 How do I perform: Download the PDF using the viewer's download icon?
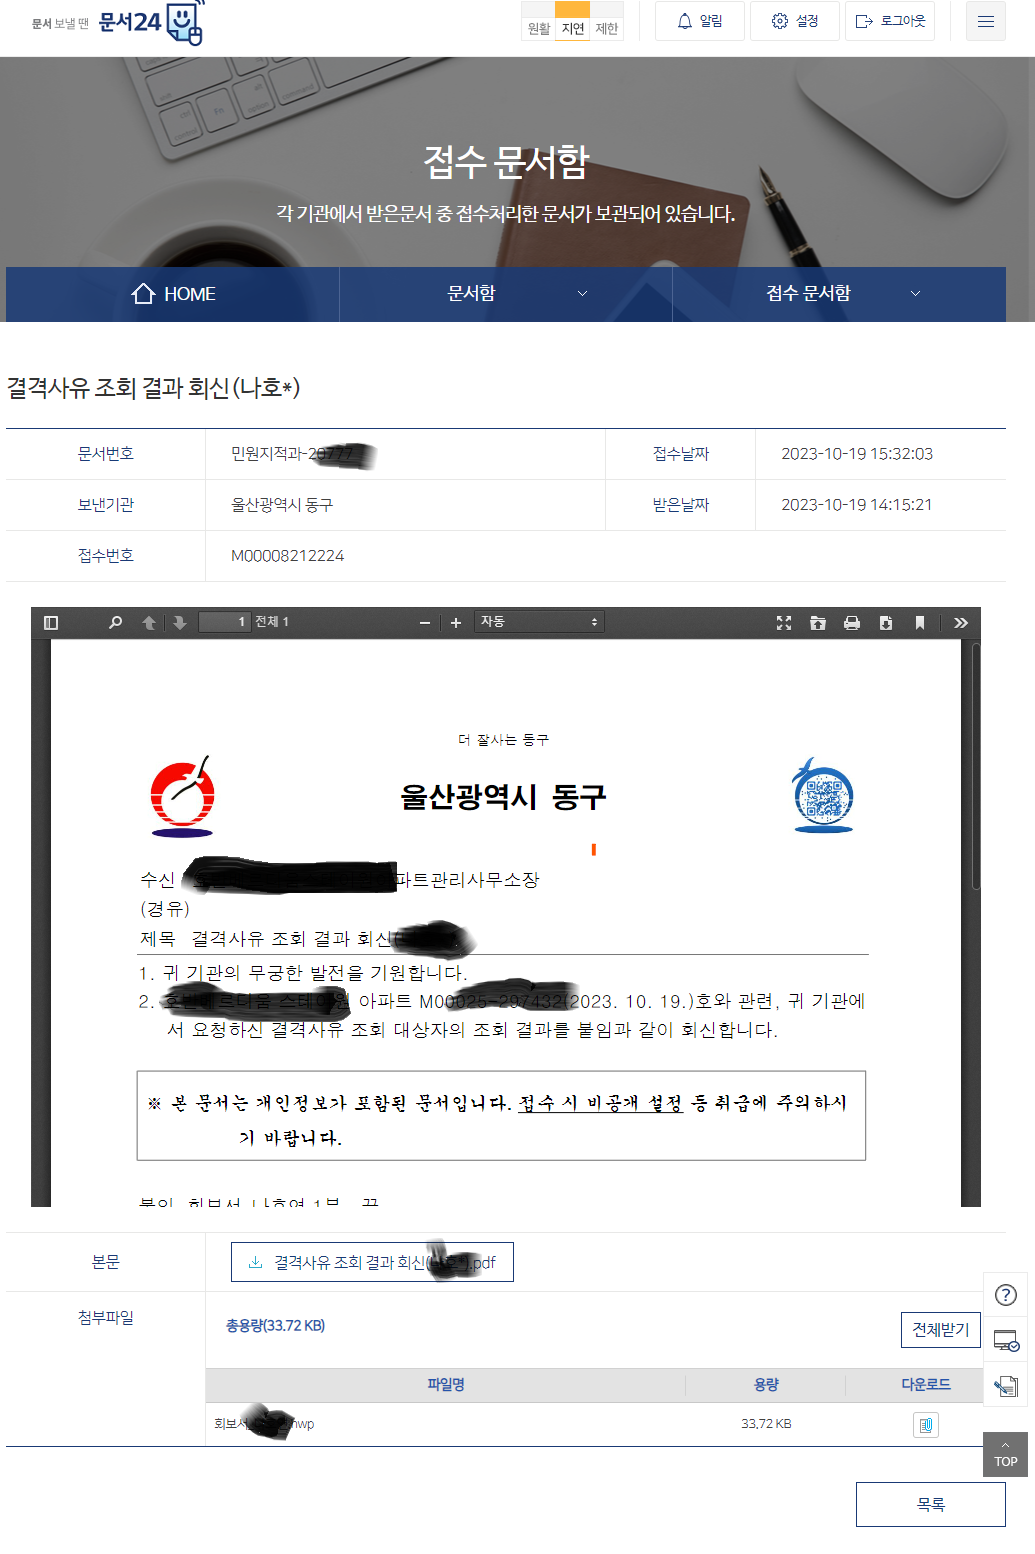point(886,621)
